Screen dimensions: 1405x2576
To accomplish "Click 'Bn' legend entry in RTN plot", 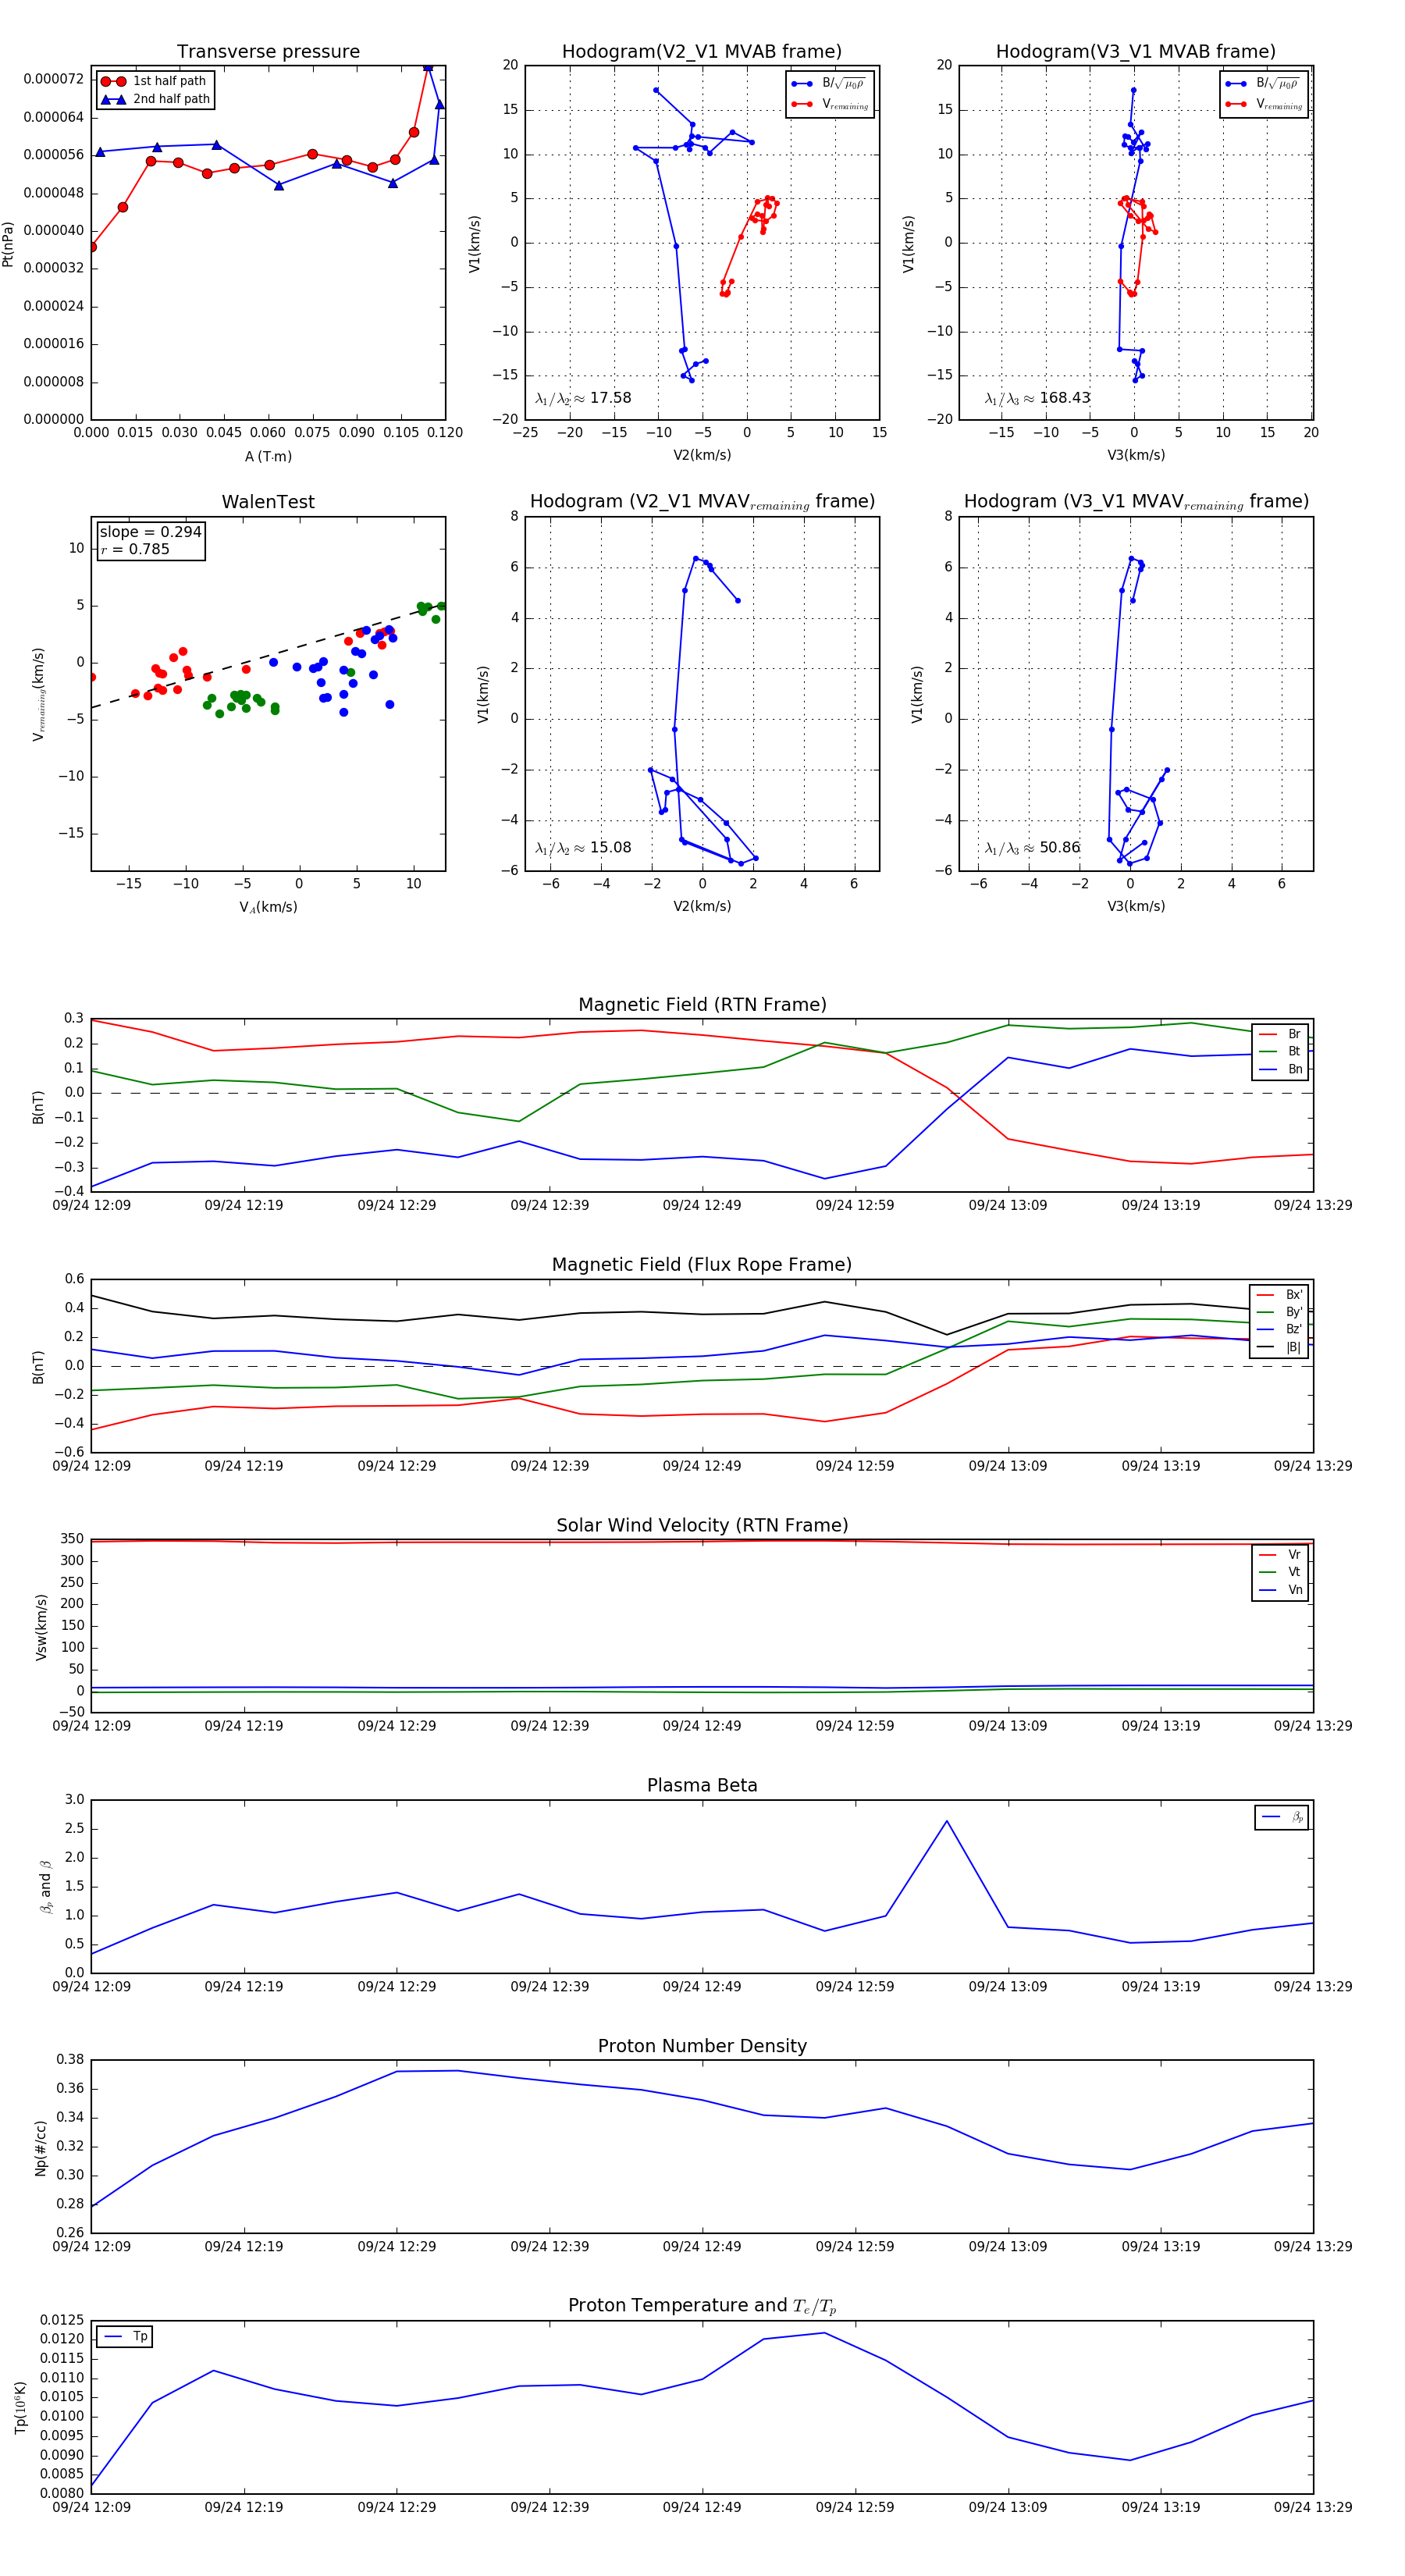I will 1281,1069.
